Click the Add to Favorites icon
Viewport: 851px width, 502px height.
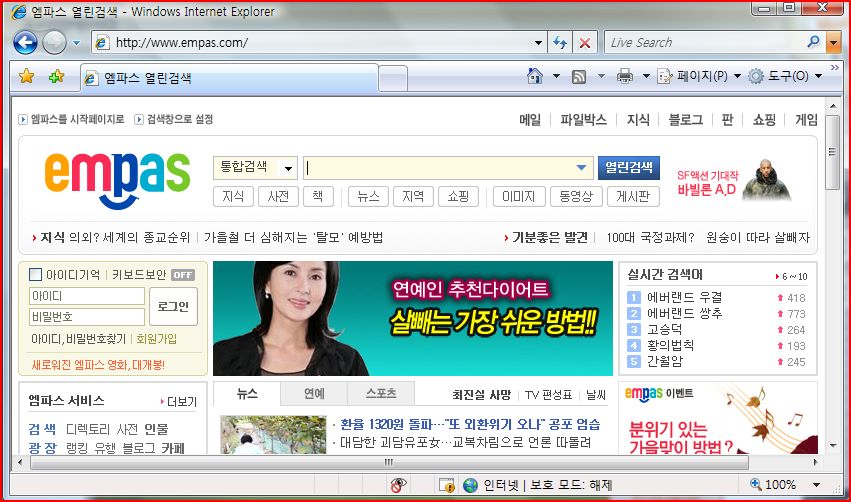pyautogui.click(x=56, y=77)
